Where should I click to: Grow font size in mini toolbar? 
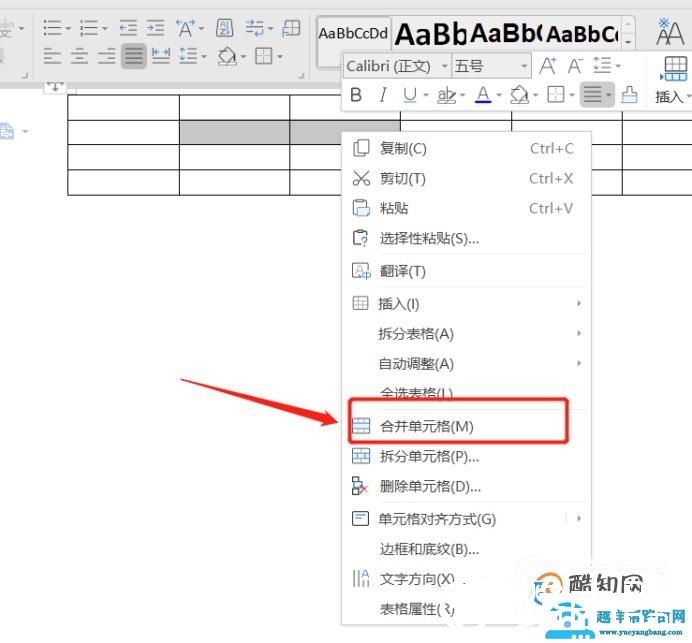coord(548,66)
